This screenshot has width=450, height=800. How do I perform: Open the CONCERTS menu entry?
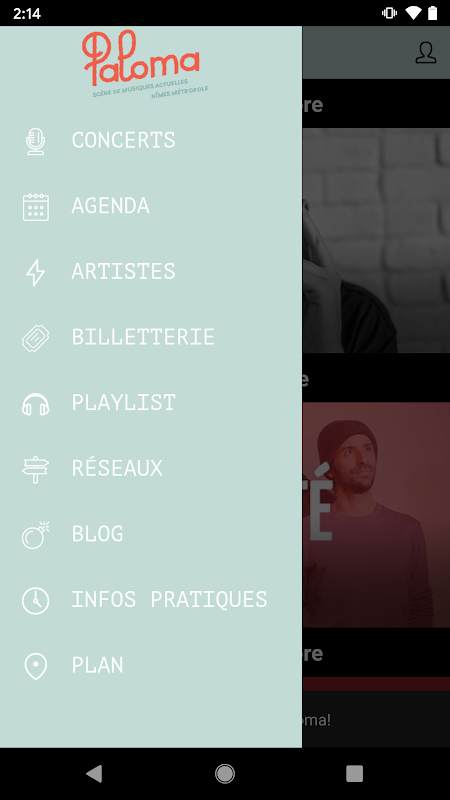123,140
